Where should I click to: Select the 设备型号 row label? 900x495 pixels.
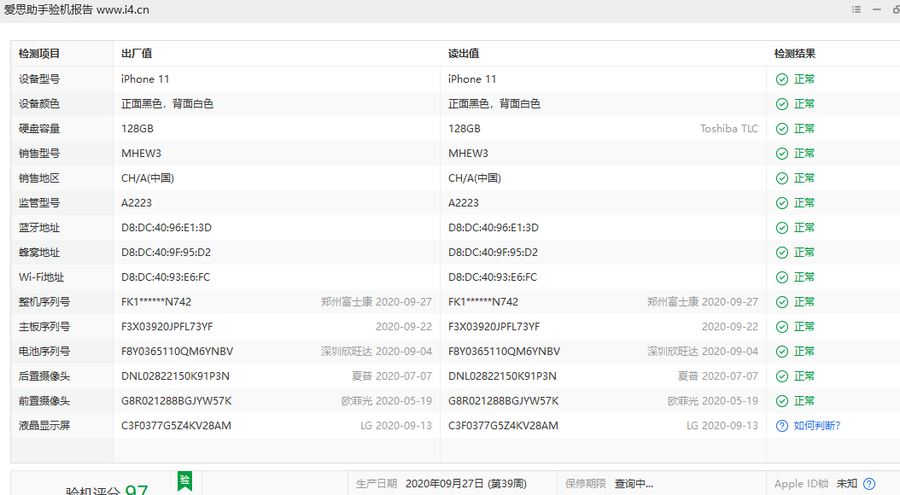(x=39, y=79)
